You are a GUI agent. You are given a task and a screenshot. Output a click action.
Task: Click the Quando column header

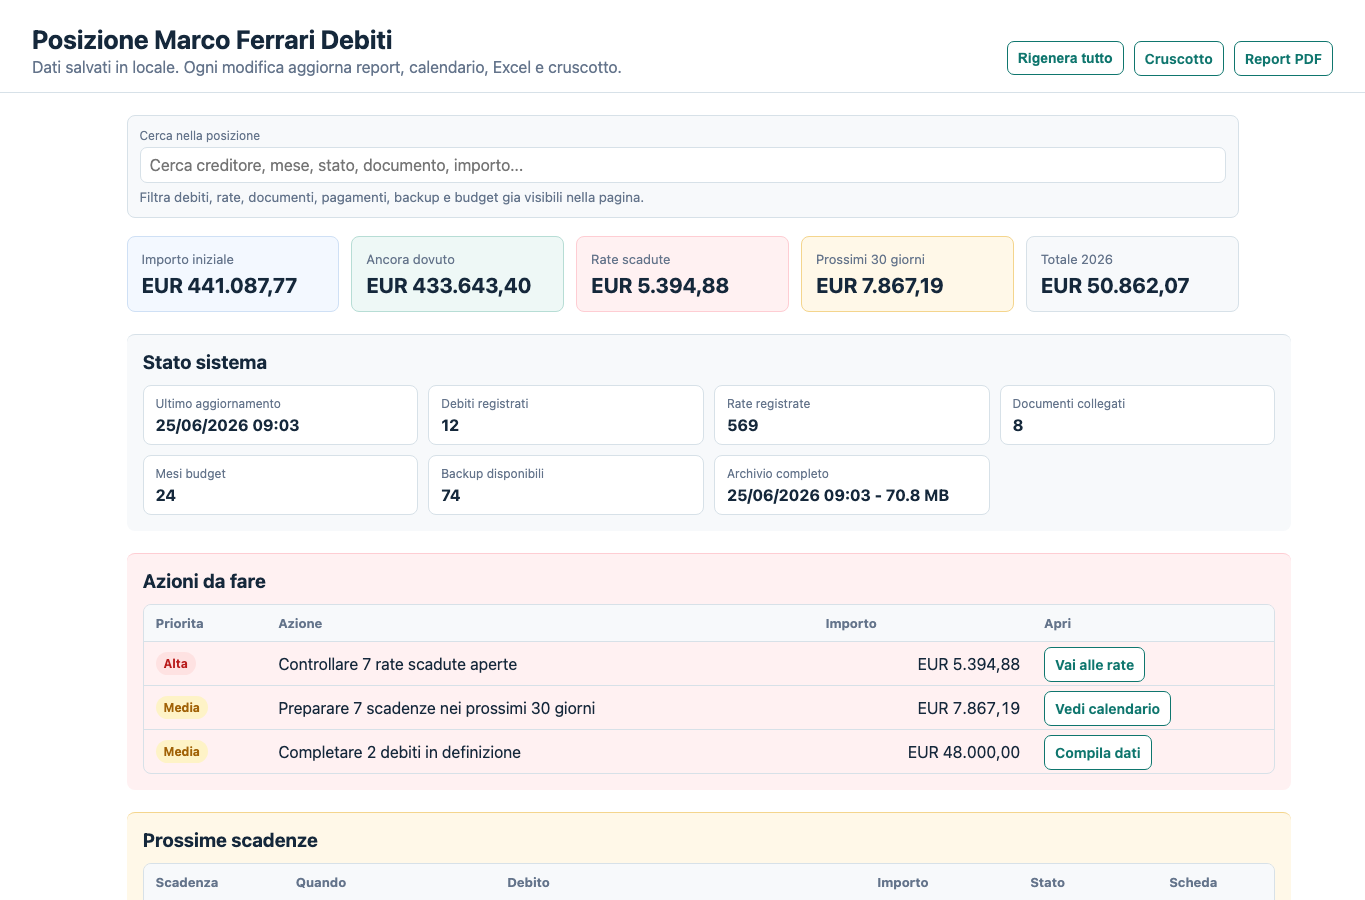click(x=321, y=882)
